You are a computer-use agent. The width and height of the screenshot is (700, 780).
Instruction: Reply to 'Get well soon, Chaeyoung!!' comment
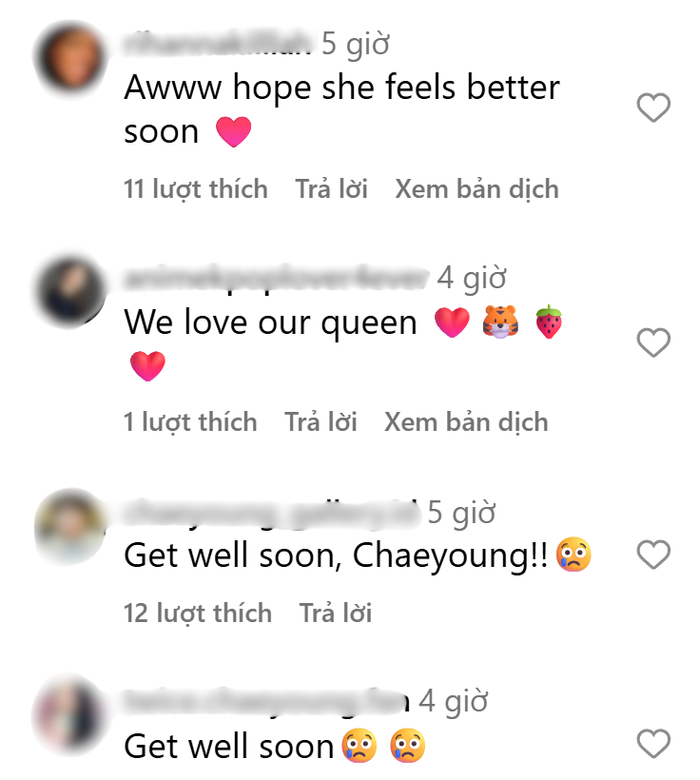pyautogui.click(x=335, y=613)
